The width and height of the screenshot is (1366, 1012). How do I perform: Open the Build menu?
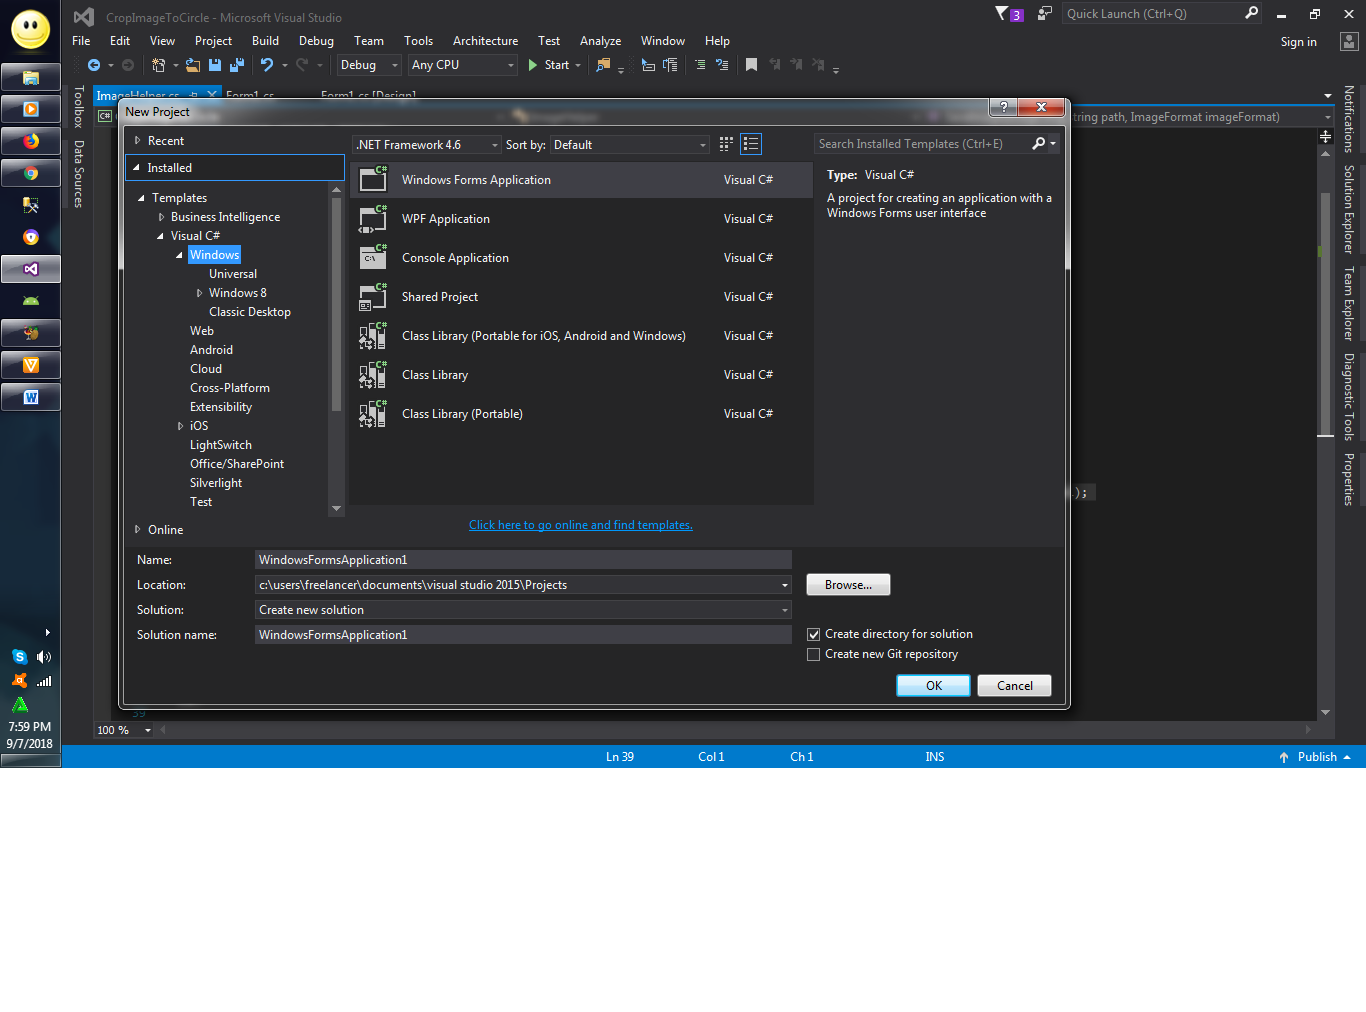265,41
